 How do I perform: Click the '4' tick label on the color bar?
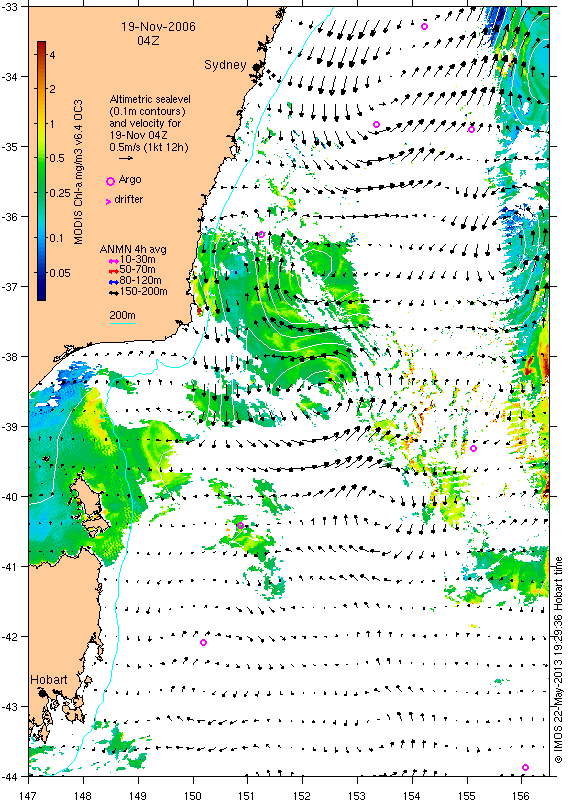point(53,54)
